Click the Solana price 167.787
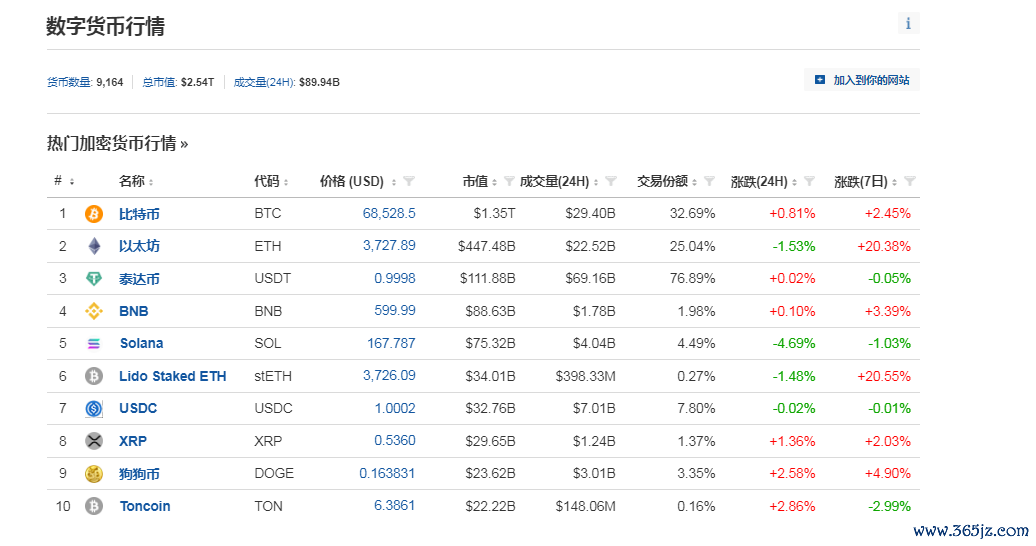 (x=391, y=343)
